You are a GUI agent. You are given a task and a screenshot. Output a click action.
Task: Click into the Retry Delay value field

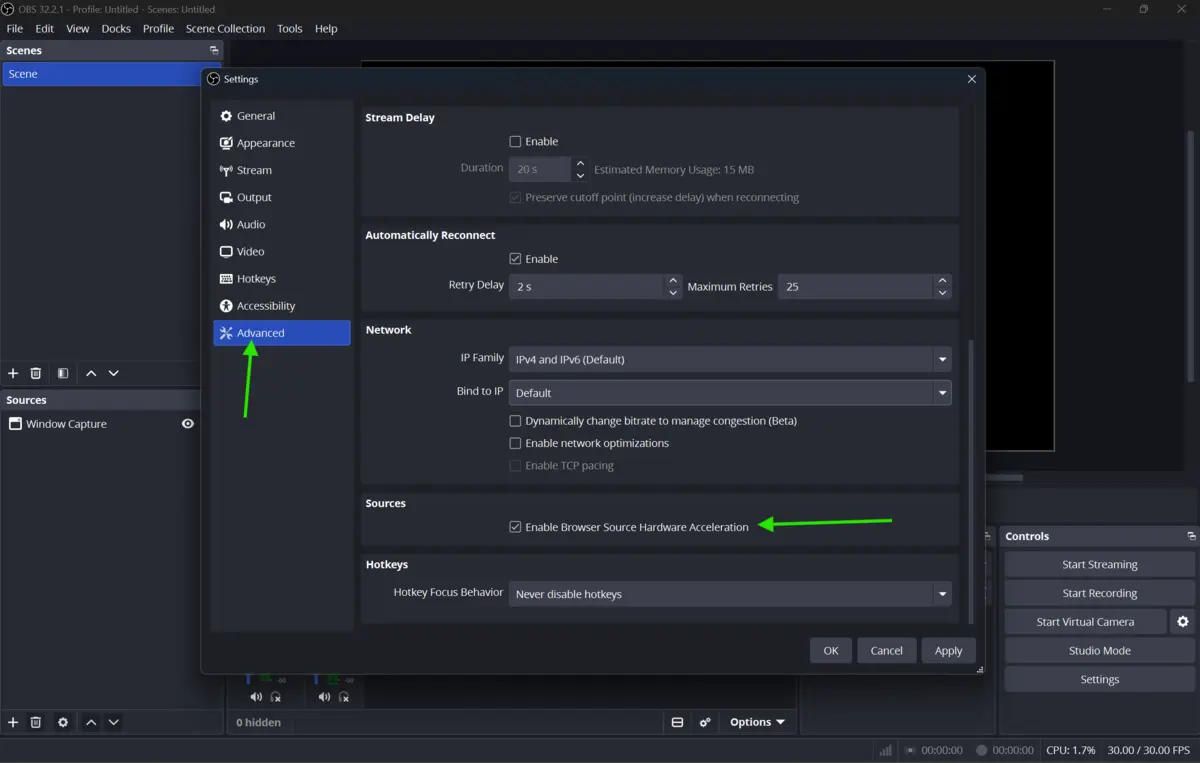[587, 287]
